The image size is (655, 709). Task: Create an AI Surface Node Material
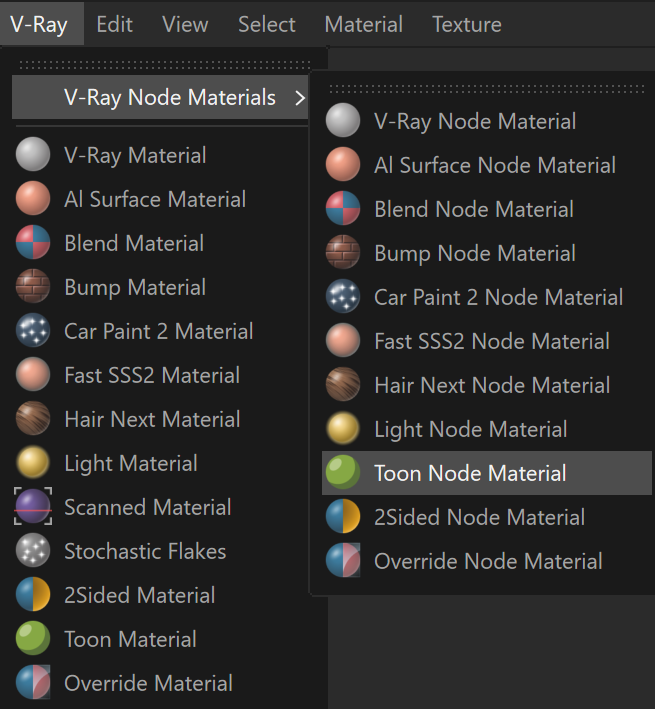(x=487, y=164)
